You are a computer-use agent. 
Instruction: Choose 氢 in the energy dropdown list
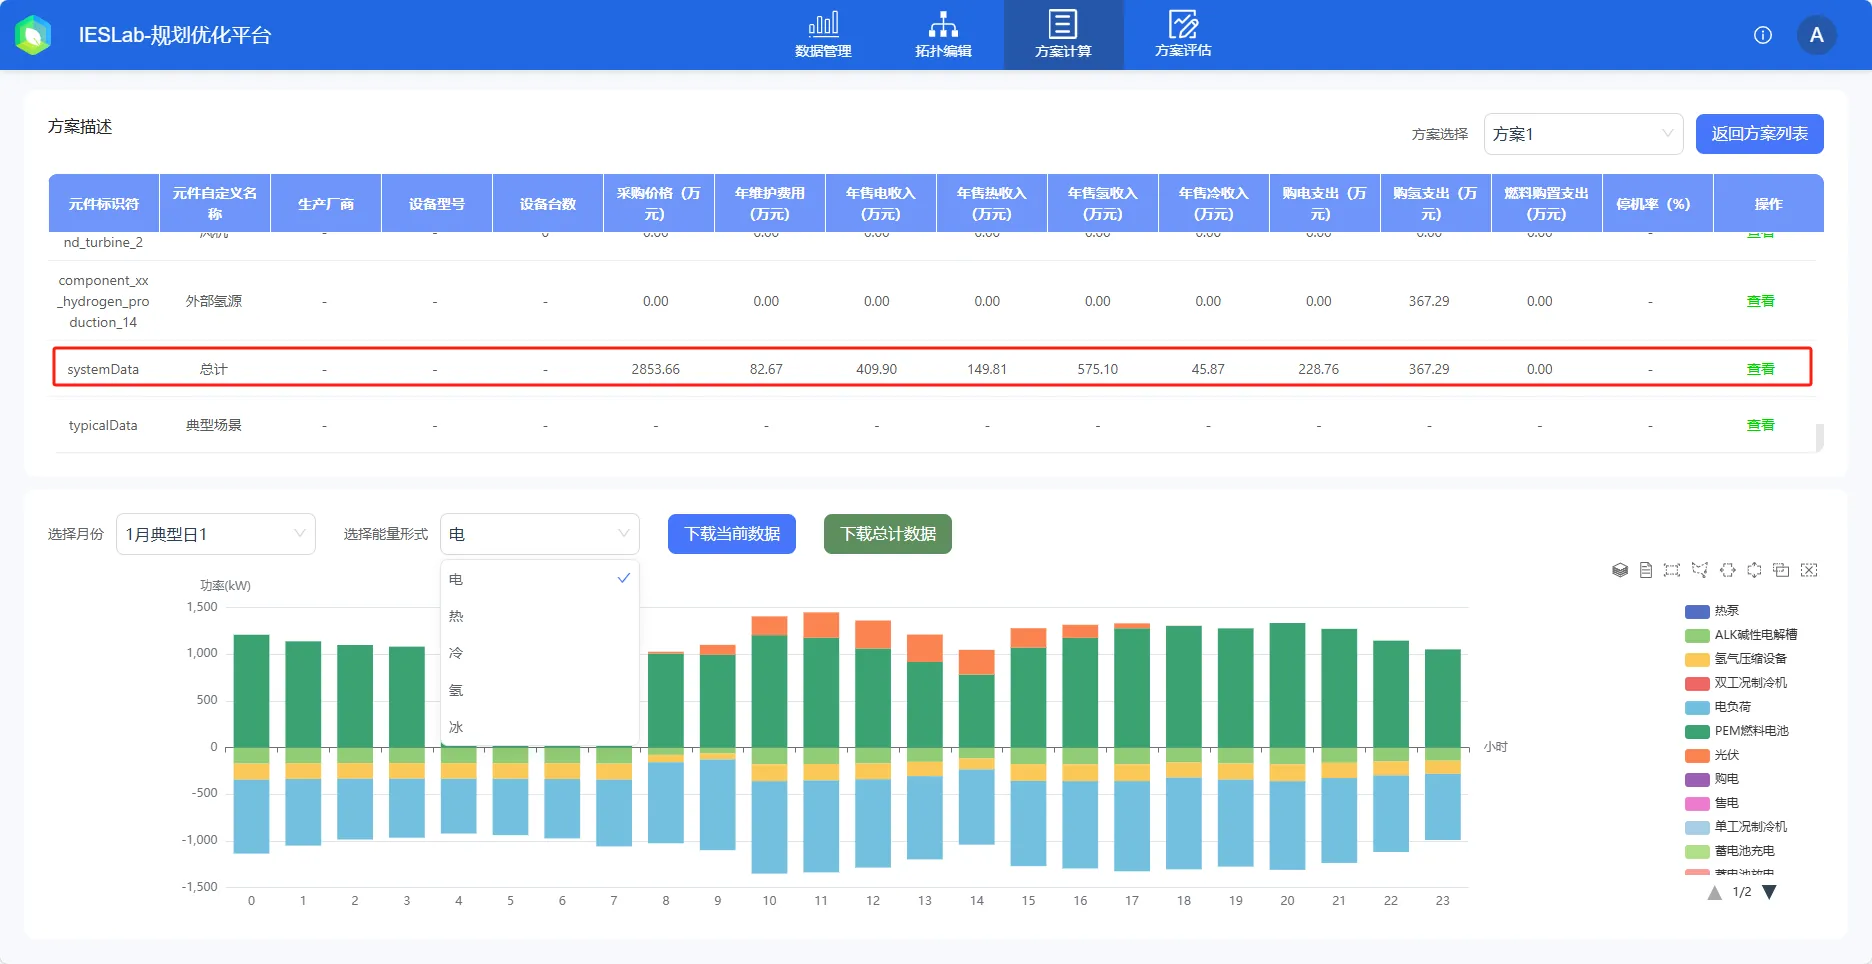pyautogui.click(x=540, y=690)
